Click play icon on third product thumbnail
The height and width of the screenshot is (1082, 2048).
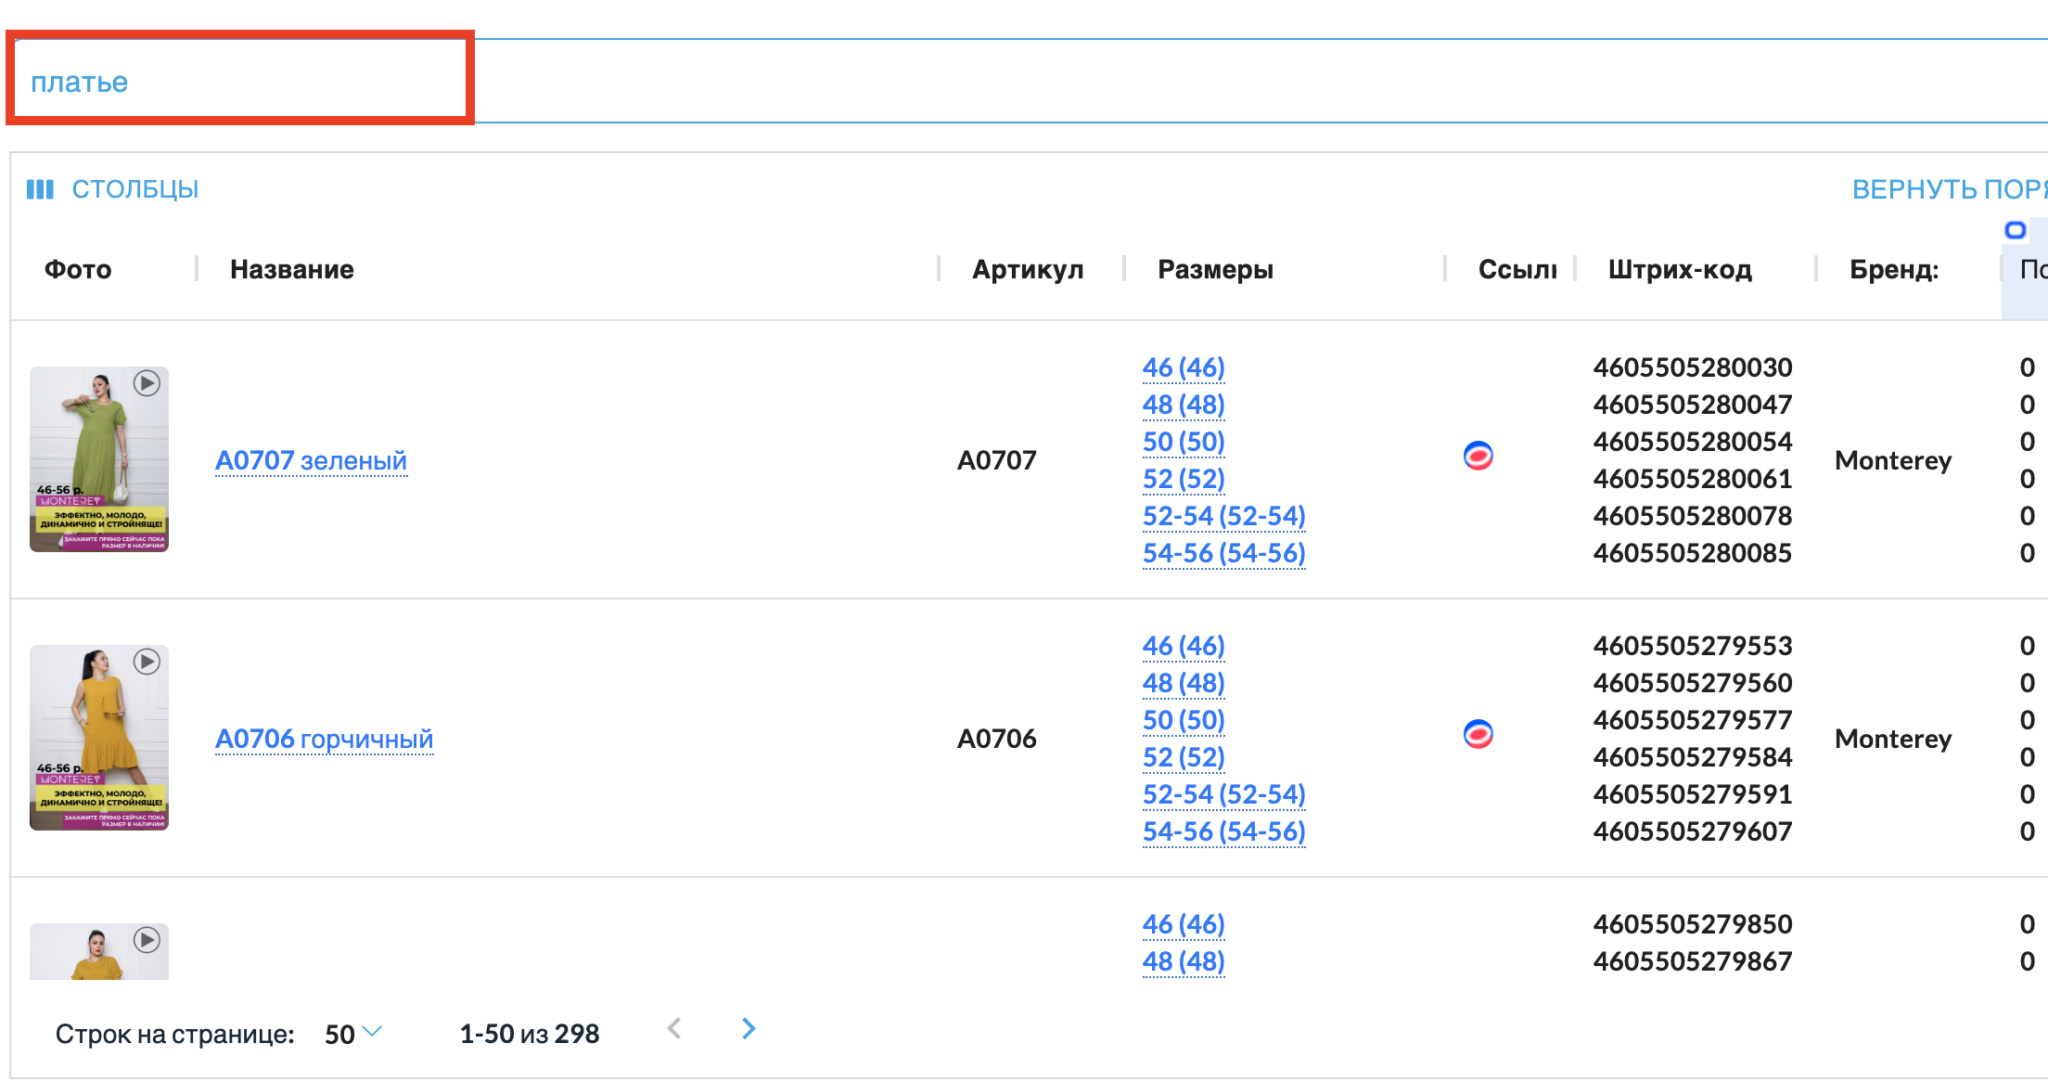tap(147, 939)
